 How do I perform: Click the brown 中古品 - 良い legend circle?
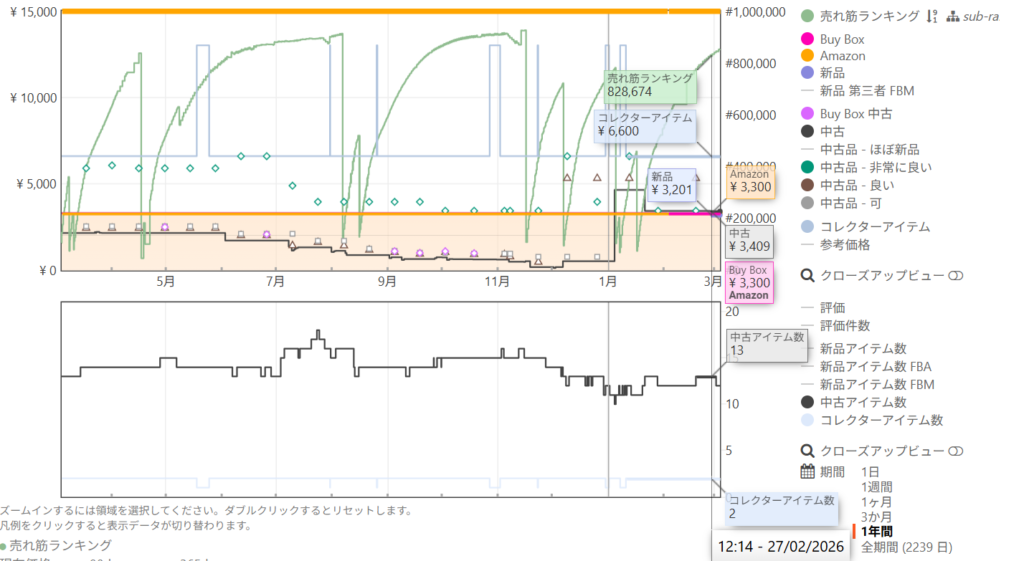point(808,184)
